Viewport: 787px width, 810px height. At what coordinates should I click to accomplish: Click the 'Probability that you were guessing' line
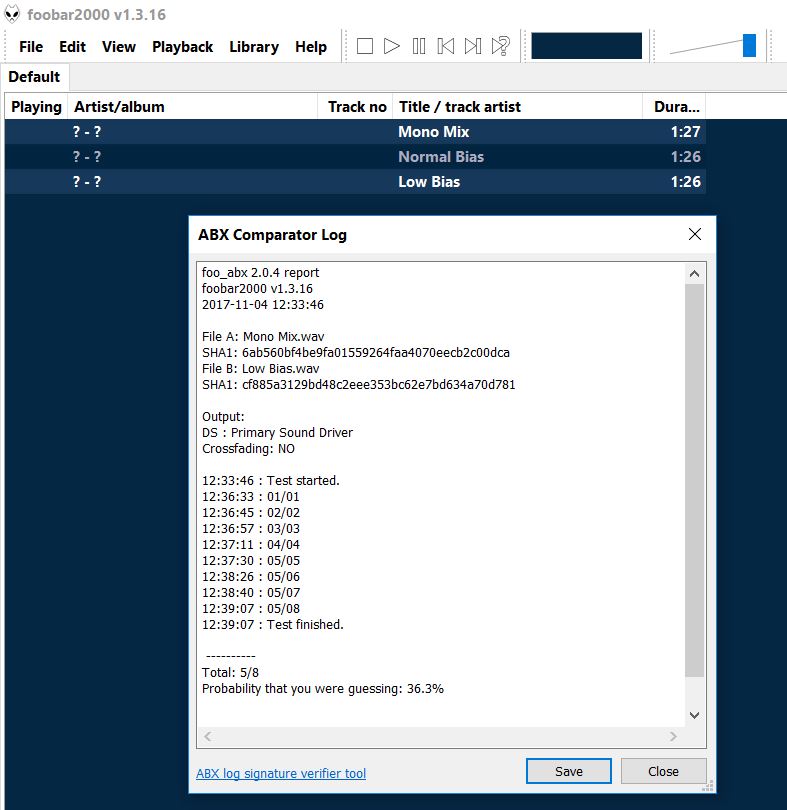[x=322, y=689]
